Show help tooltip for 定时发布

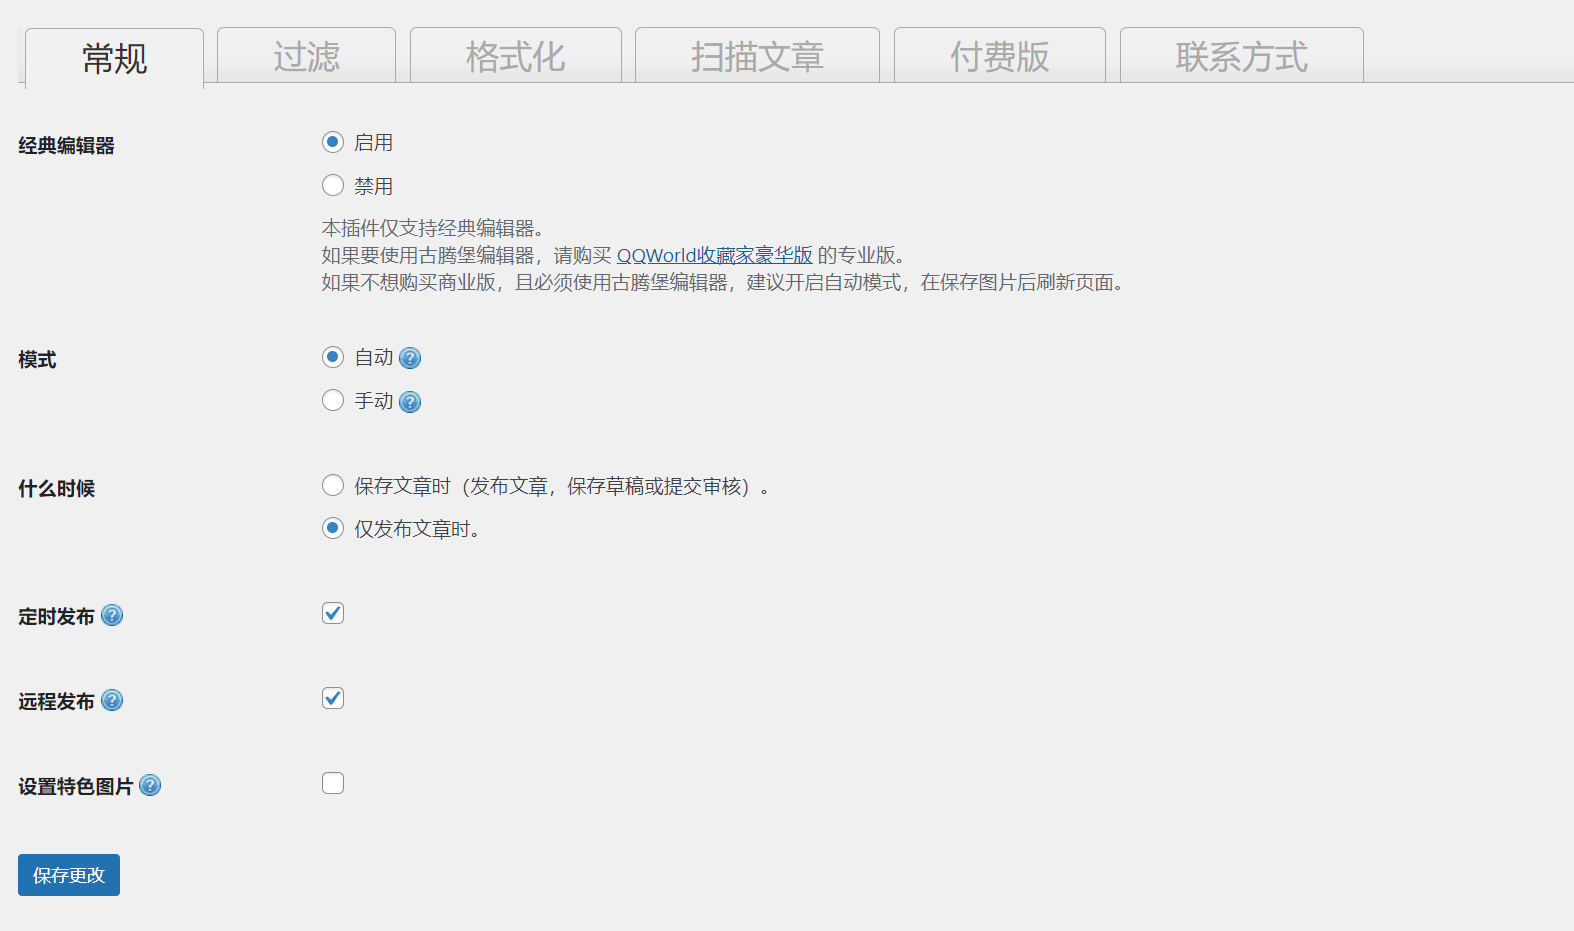click(112, 615)
